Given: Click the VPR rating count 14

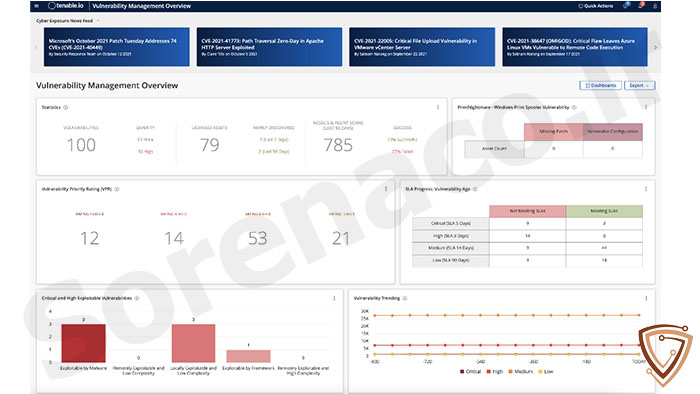Looking at the screenshot, I should click(174, 238).
